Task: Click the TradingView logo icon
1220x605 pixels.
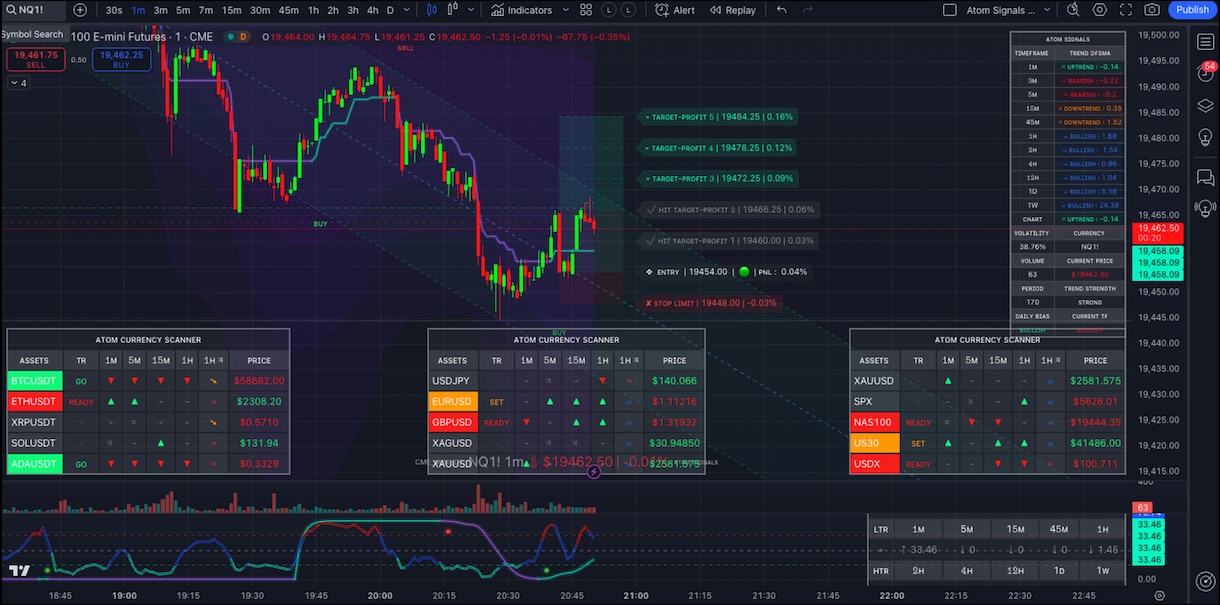Action: [x=18, y=571]
